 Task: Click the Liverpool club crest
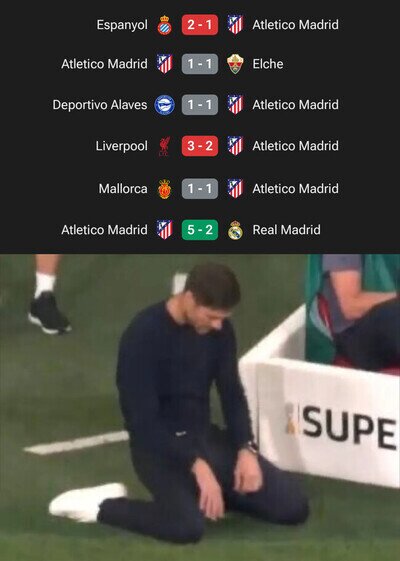point(165,146)
